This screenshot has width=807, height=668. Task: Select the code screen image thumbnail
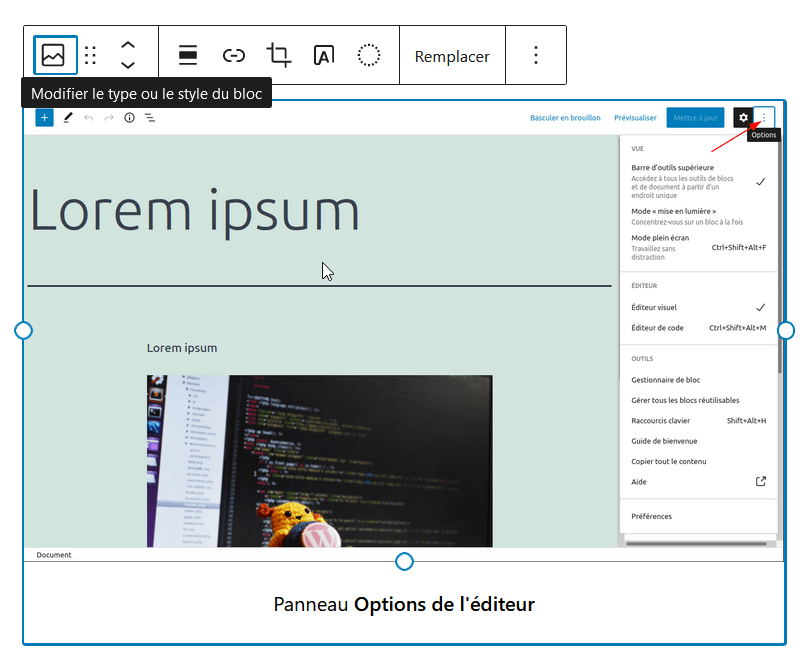(320, 461)
